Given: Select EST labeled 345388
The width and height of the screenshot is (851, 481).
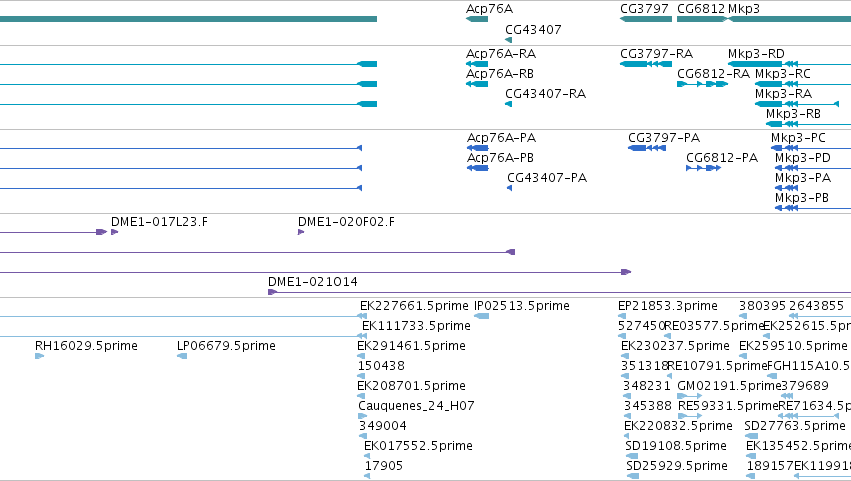Looking at the screenshot, I should pos(647,407).
